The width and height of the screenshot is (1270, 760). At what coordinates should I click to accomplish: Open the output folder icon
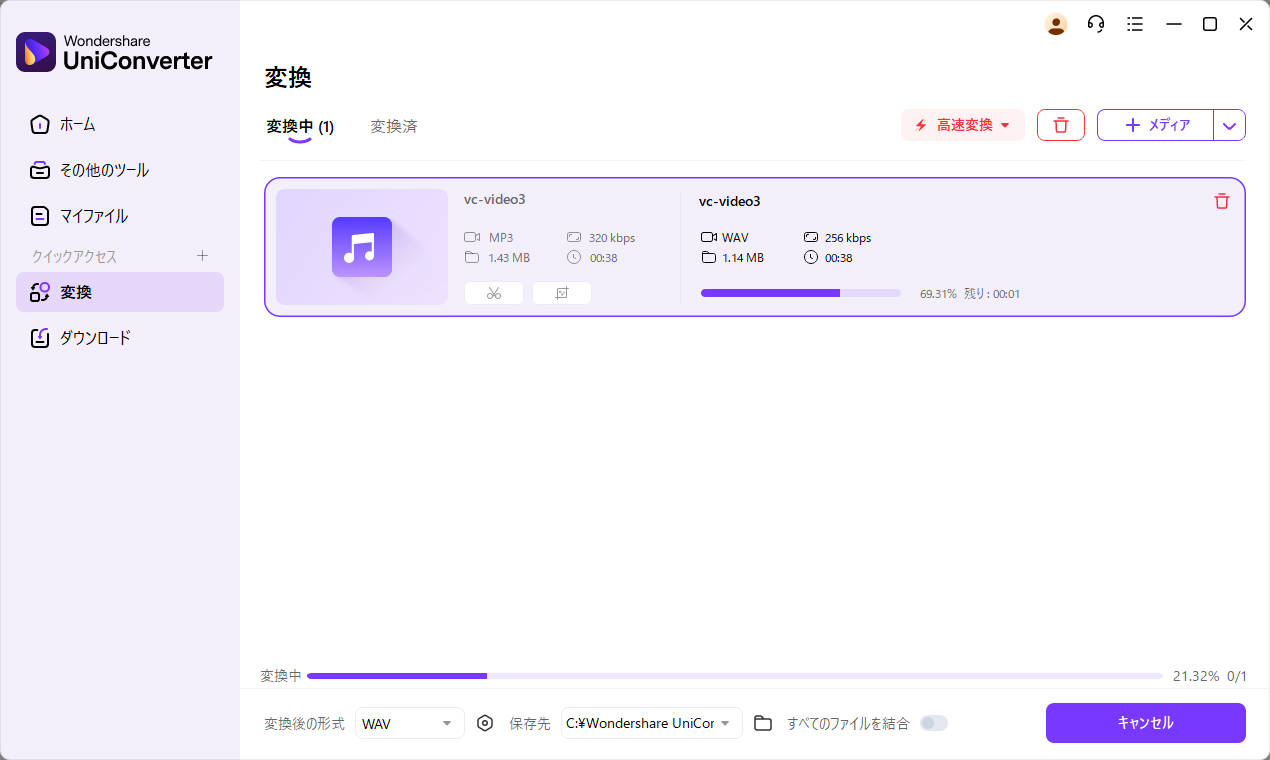[x=763, y=723]
